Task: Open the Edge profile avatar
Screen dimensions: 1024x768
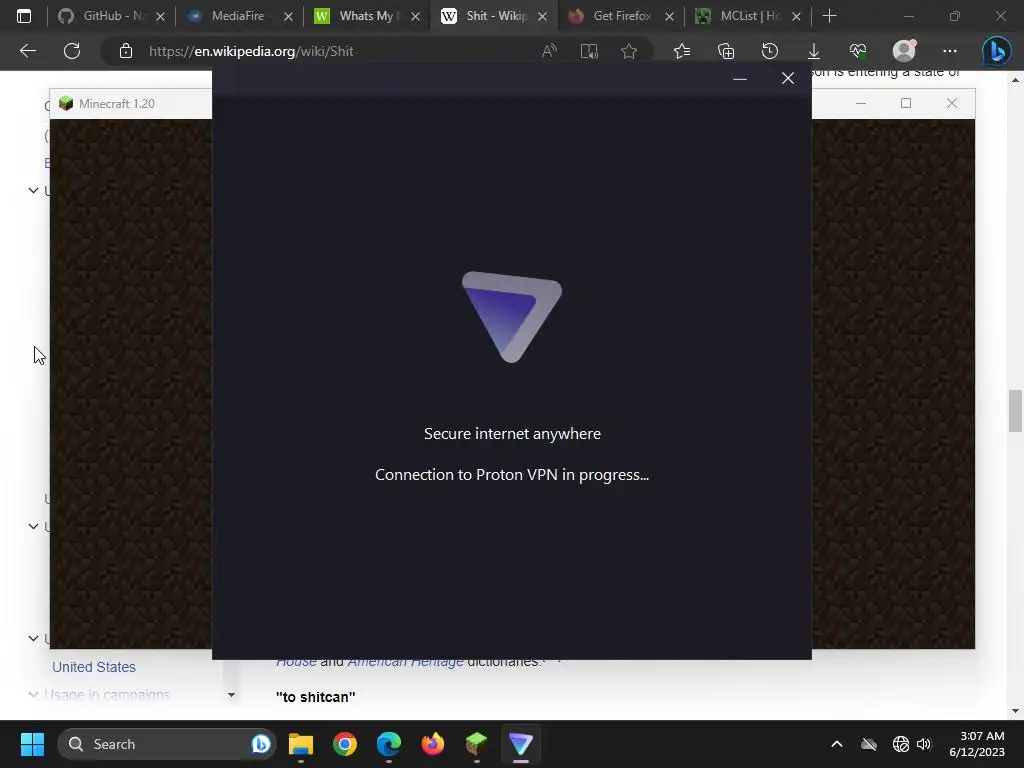Action: click(904, 50)
